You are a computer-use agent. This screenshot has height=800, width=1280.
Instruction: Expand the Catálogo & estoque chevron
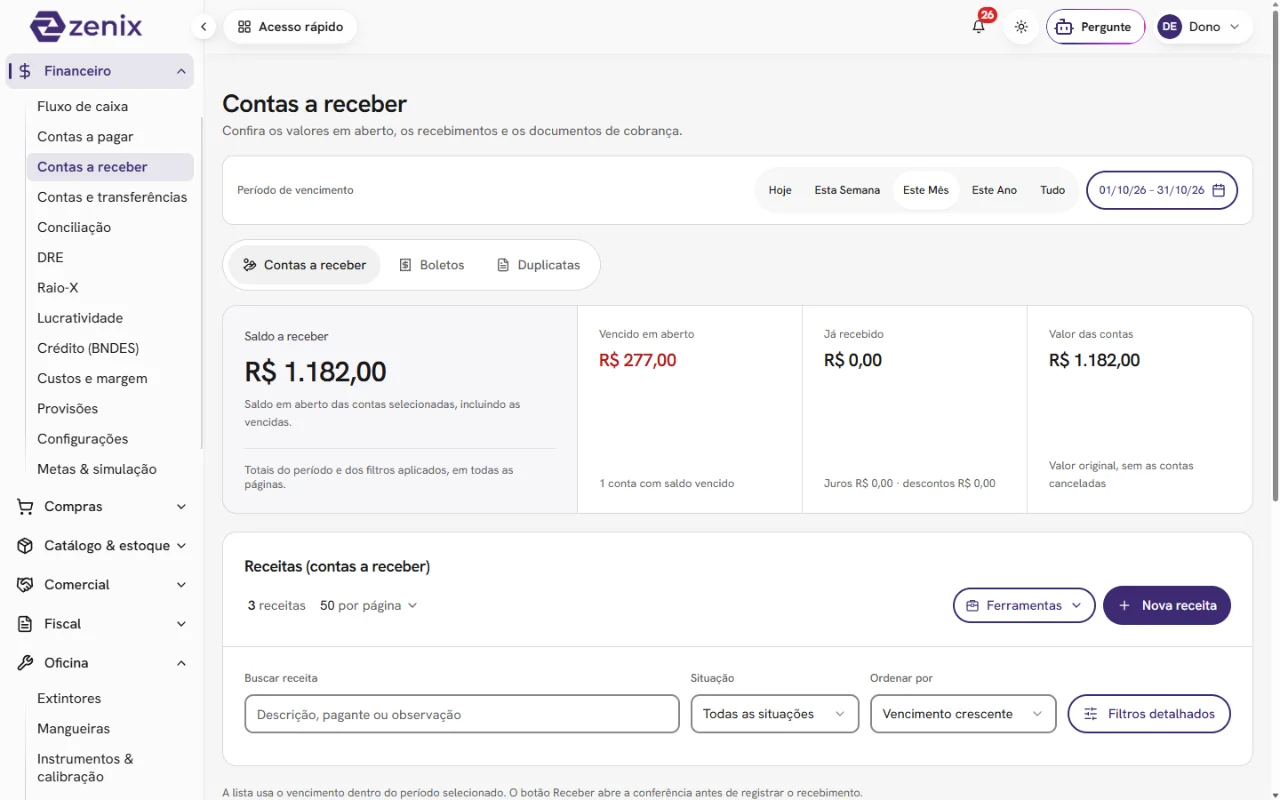[181, 546]
